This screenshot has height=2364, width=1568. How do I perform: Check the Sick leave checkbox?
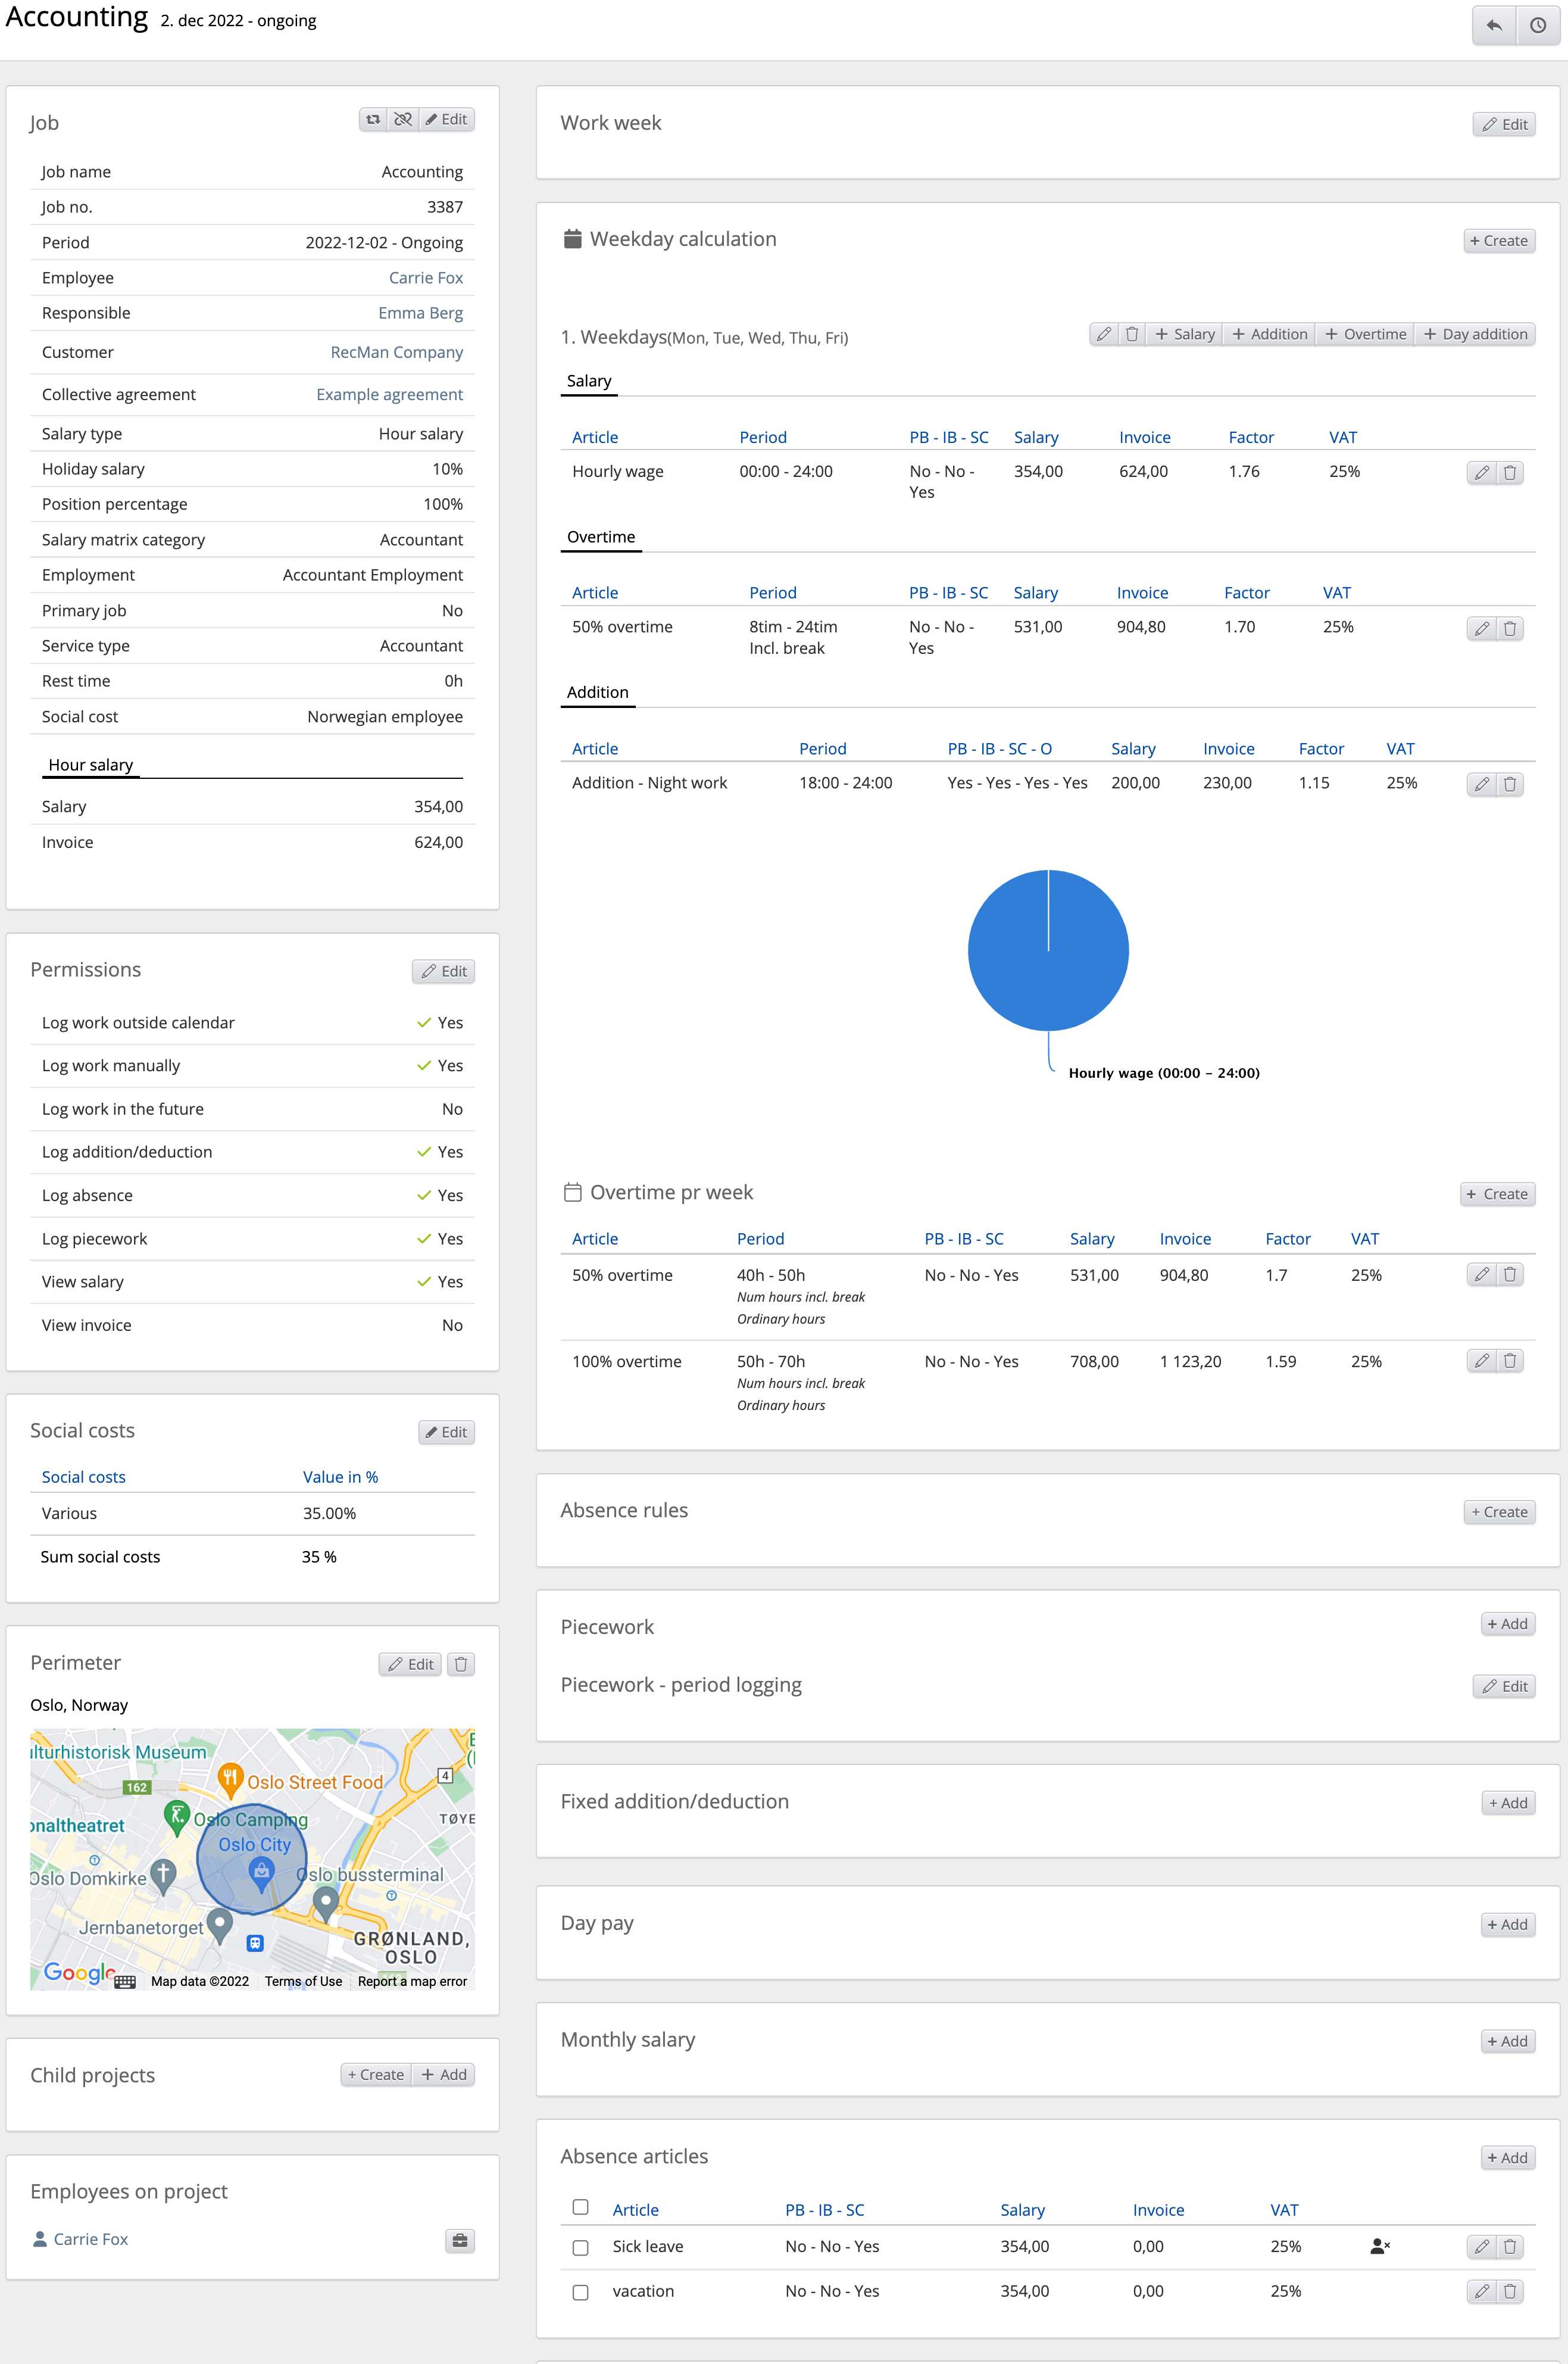pos(580,2247)
